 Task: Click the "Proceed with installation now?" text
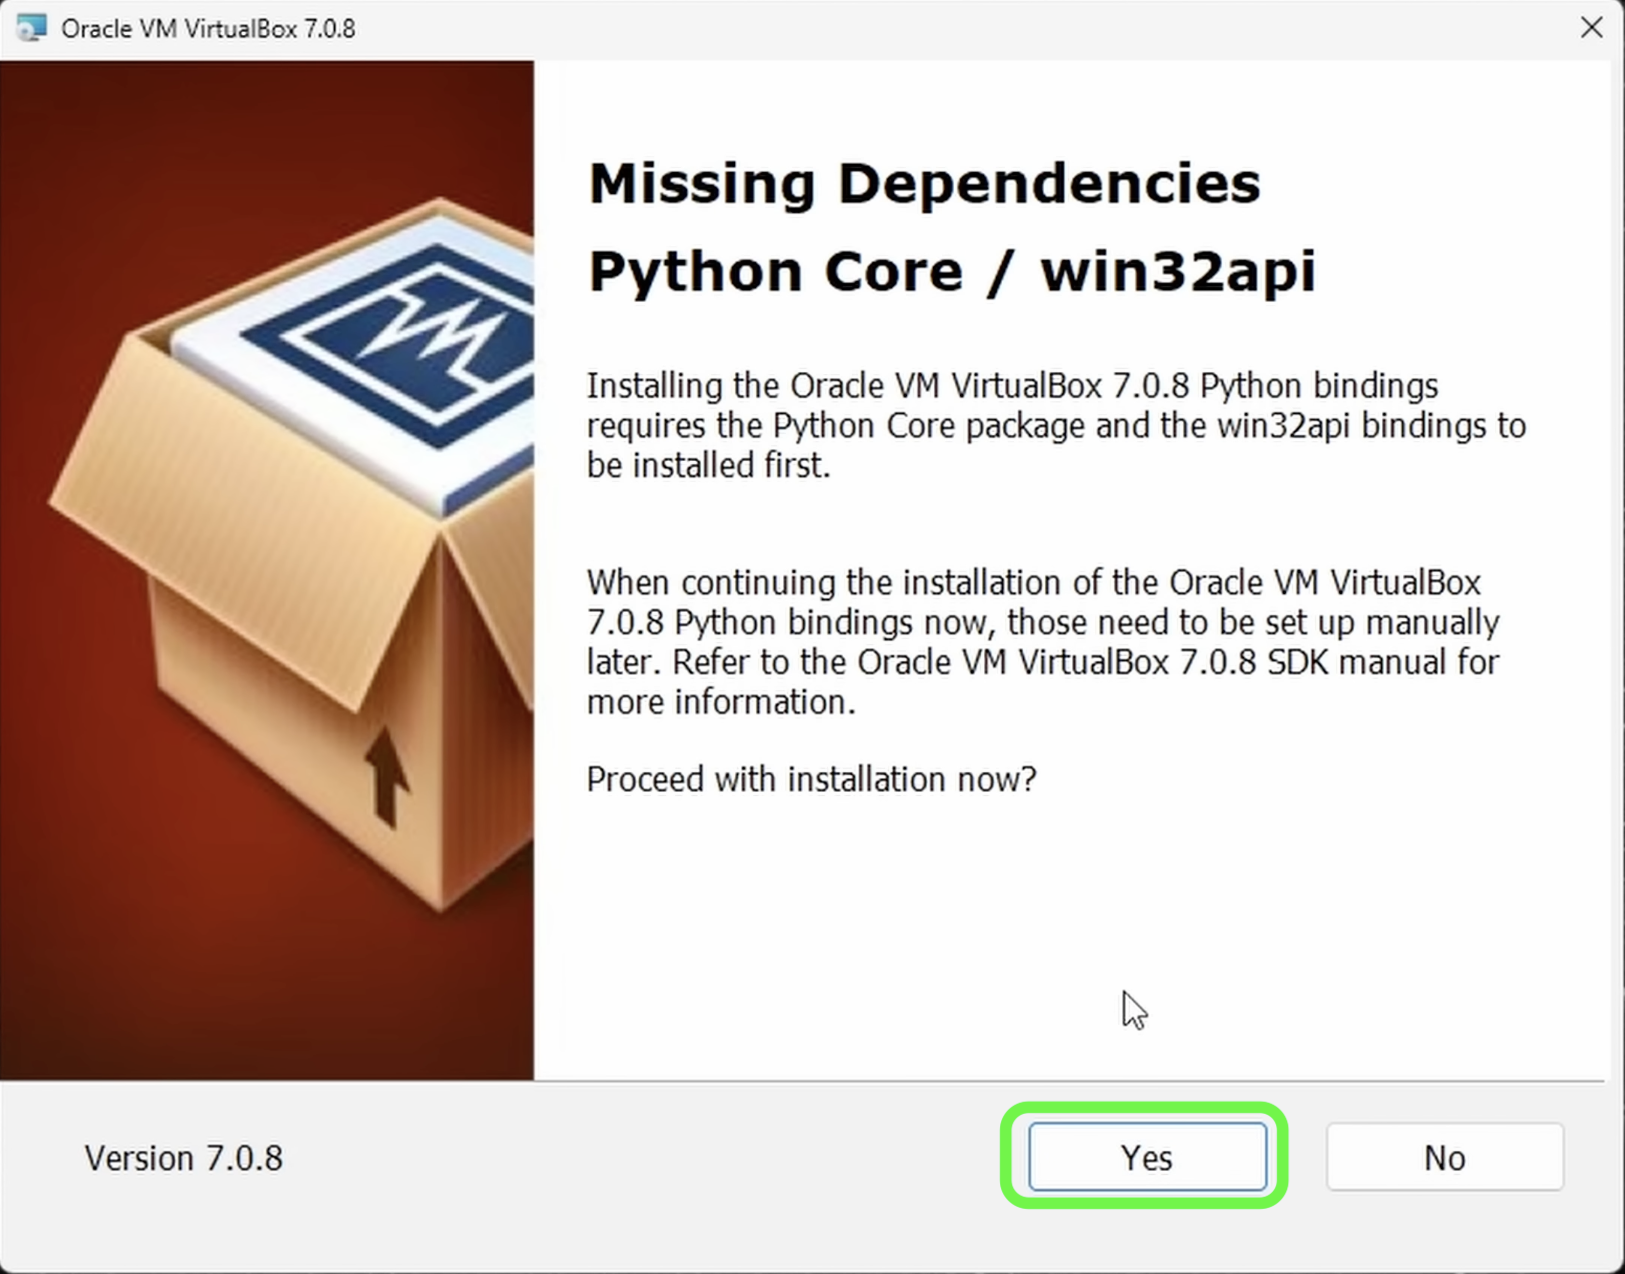coord(811,779)
